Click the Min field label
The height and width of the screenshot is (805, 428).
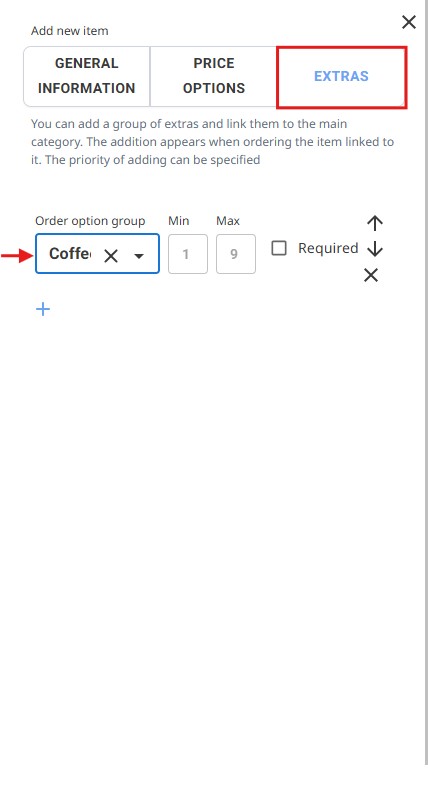[x=179, y=221]
